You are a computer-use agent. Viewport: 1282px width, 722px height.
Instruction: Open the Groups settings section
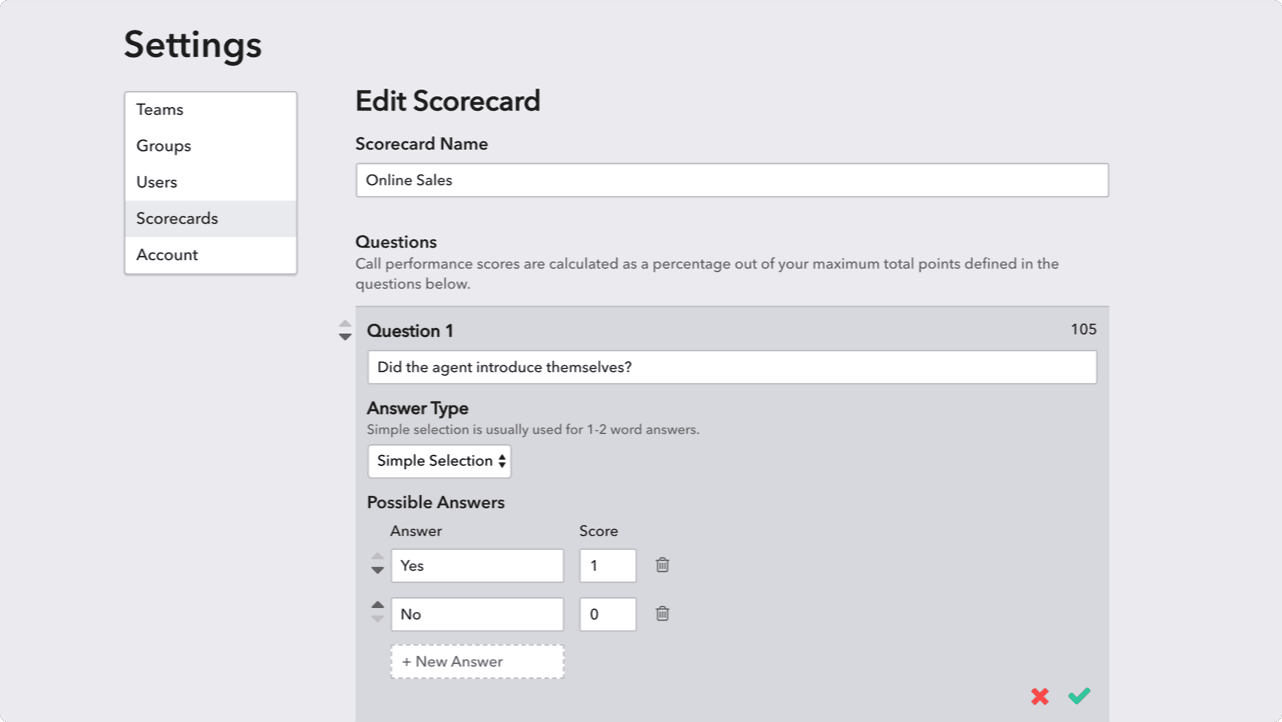pos(210,146)
